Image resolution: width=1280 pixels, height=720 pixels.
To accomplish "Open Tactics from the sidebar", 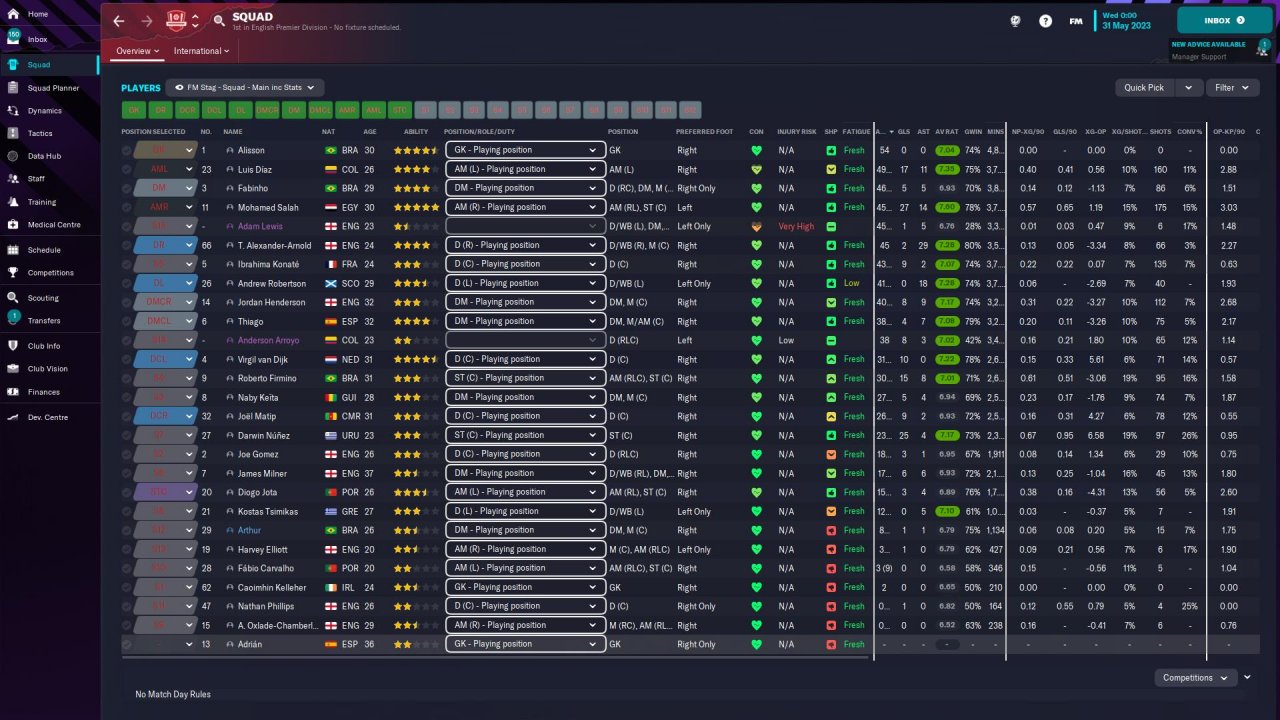I will [40, 133].
